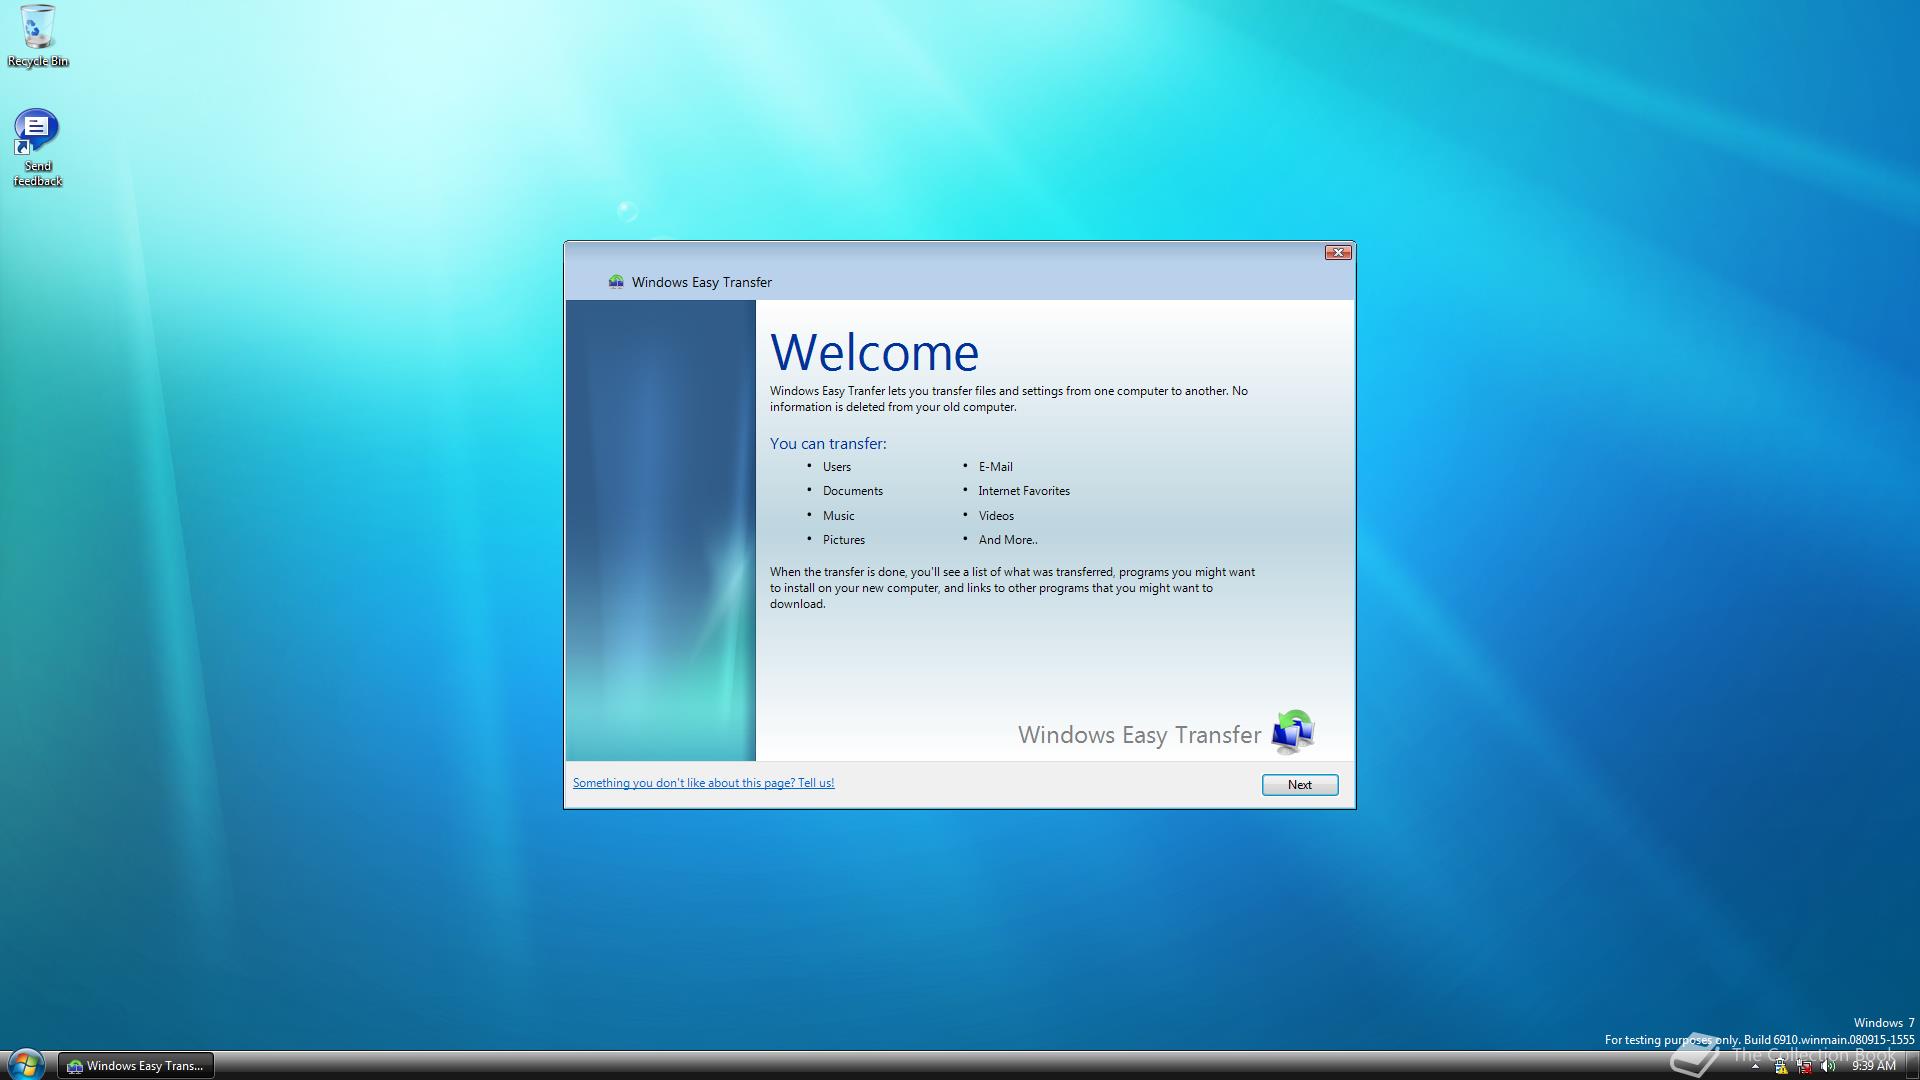Open the 'Something you don't like' feedback link
The height and width of the screenshot is (1080, 1920).
pyautogui.click(x=703, y=783)
